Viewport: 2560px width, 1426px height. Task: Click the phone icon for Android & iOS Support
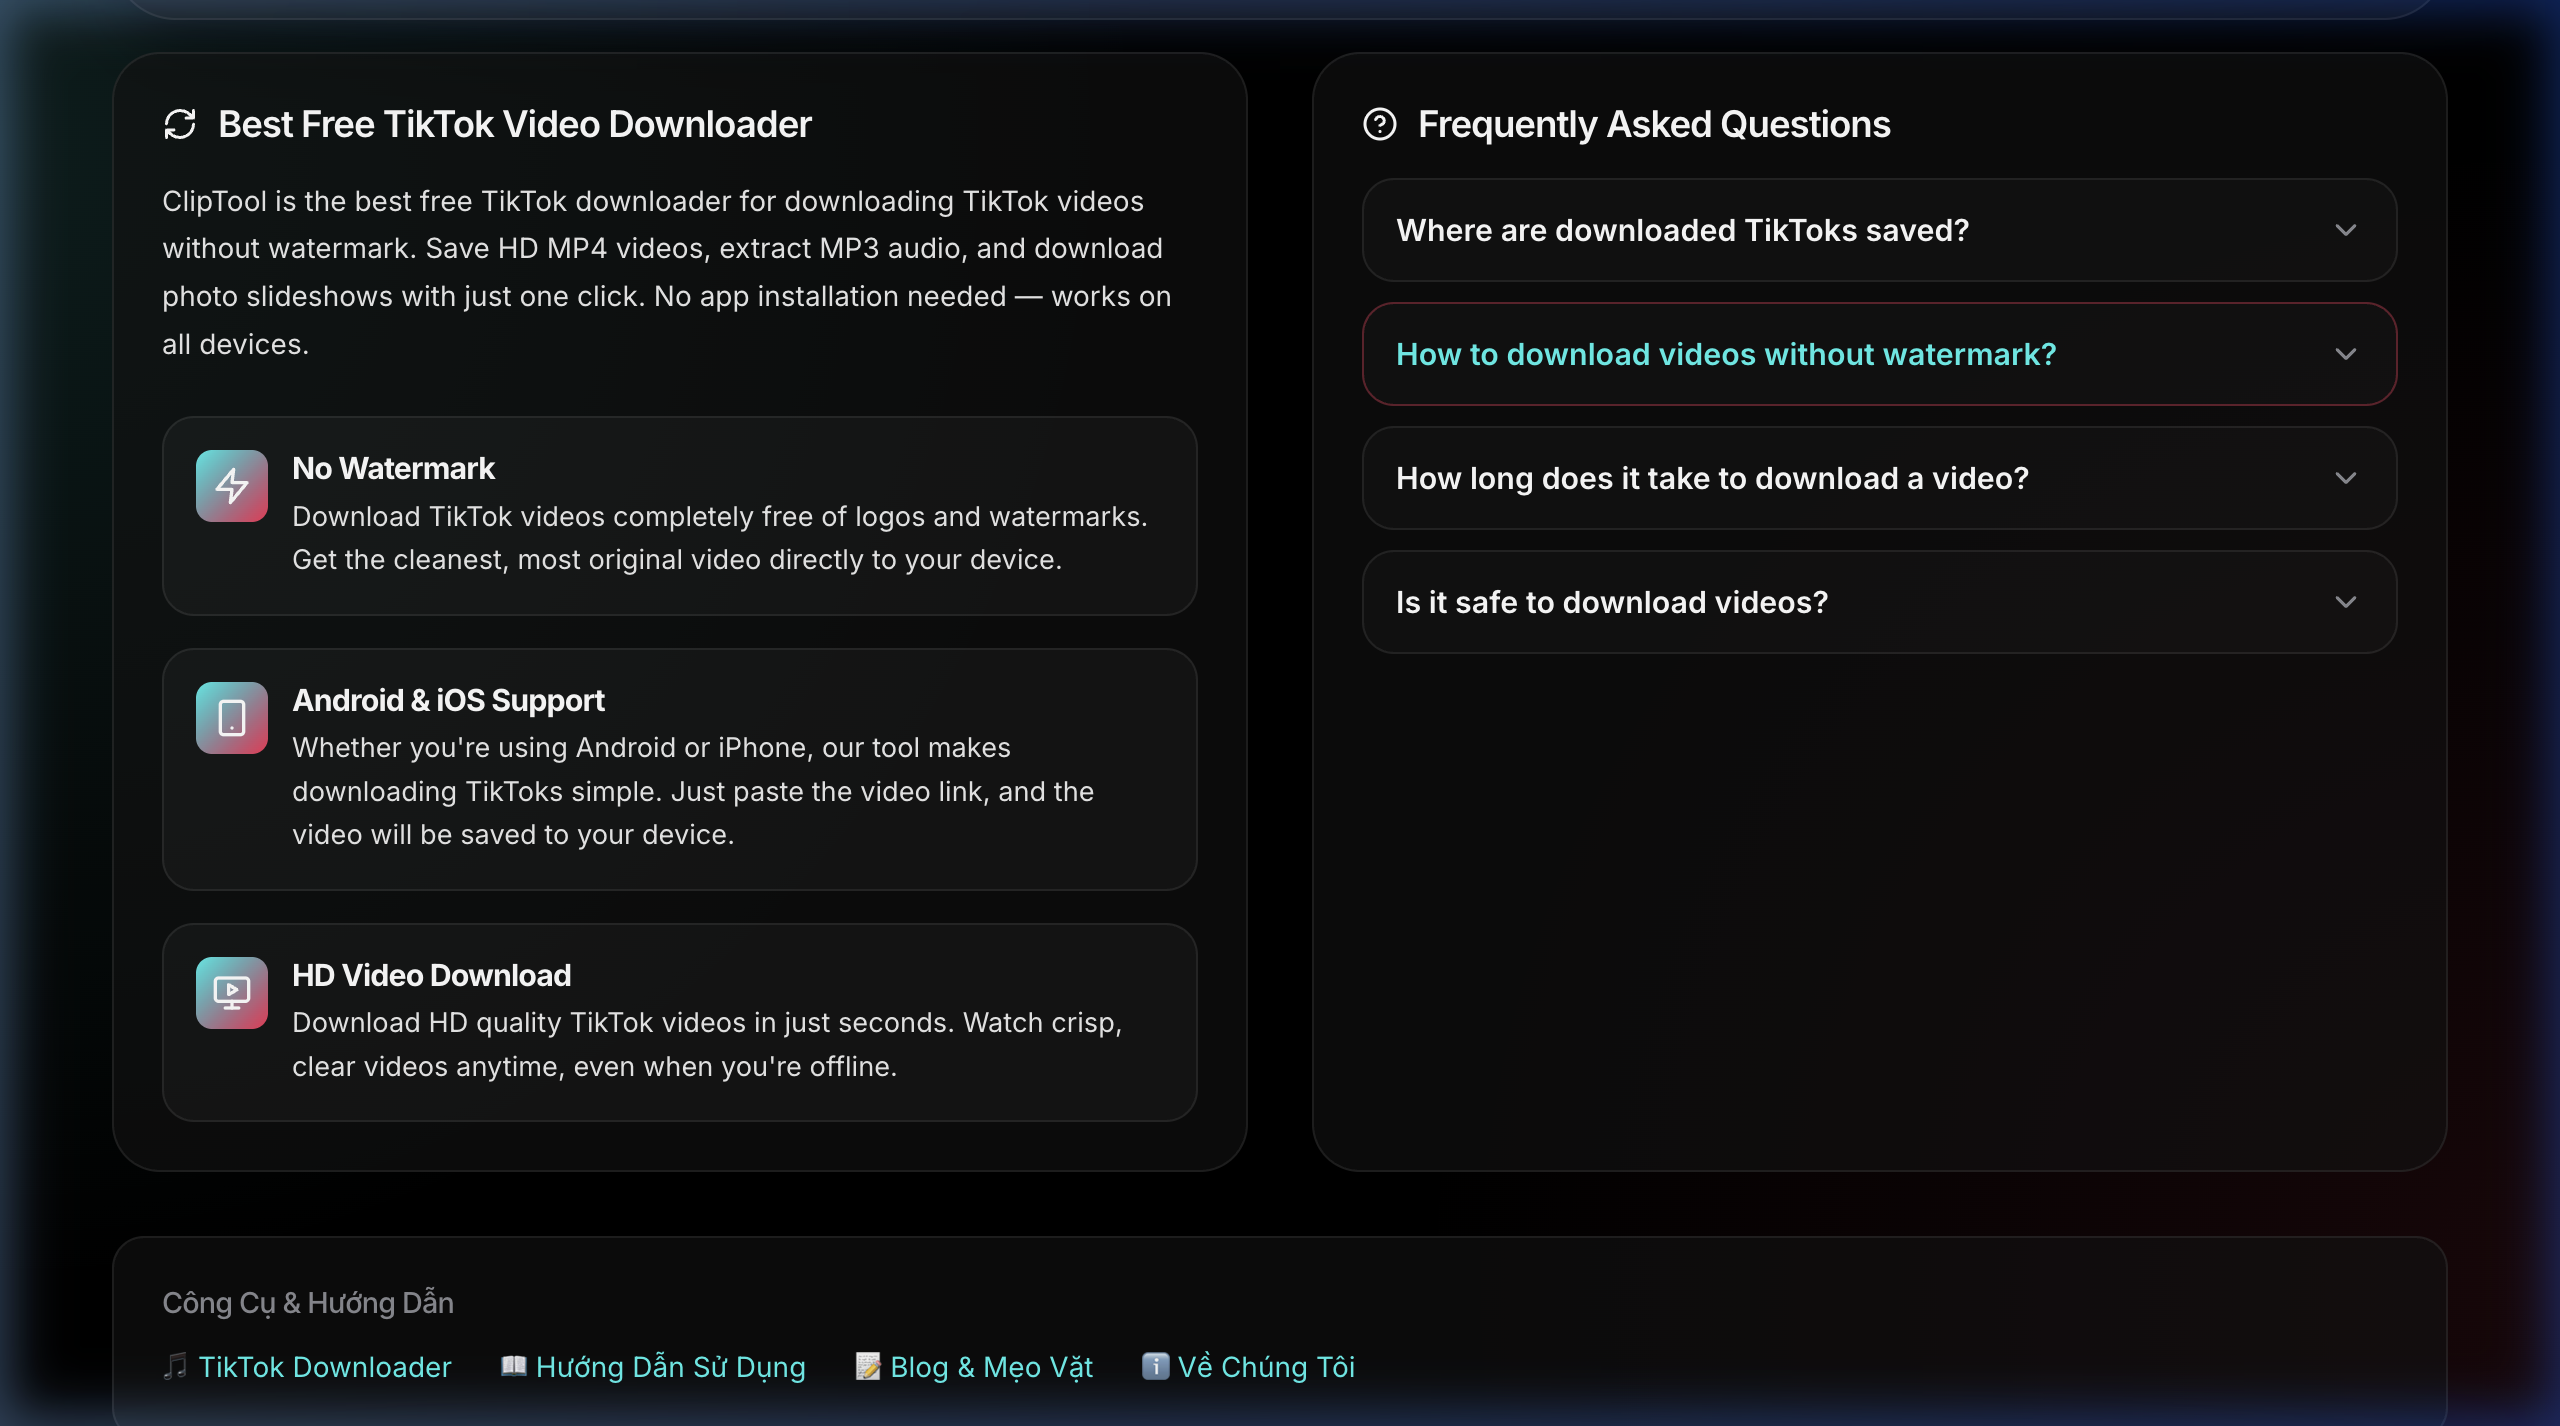(x=232, y=718)
